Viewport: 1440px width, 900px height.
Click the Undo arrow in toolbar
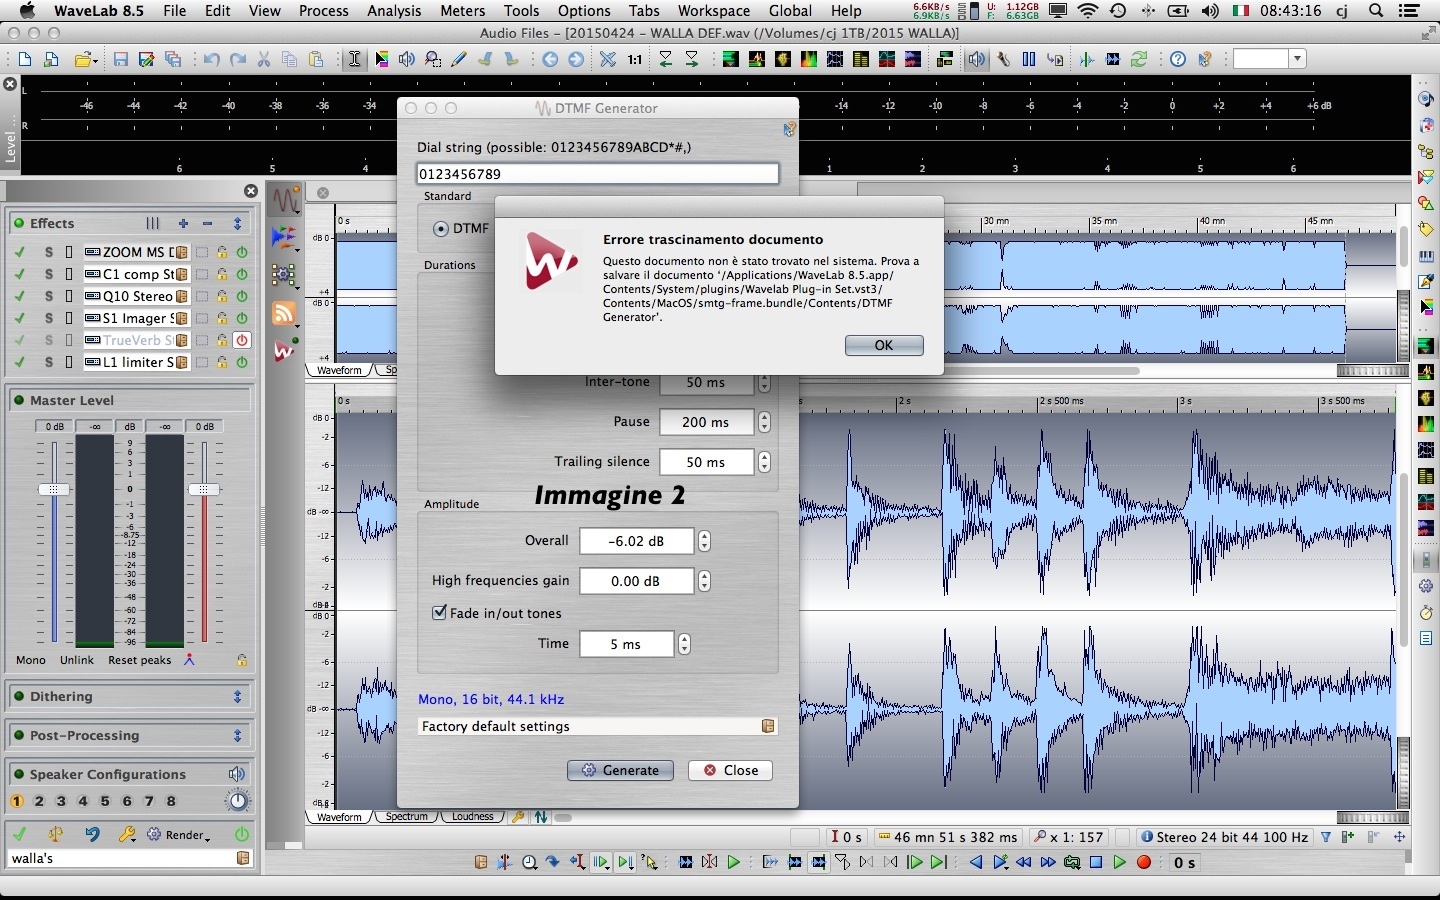211,60
